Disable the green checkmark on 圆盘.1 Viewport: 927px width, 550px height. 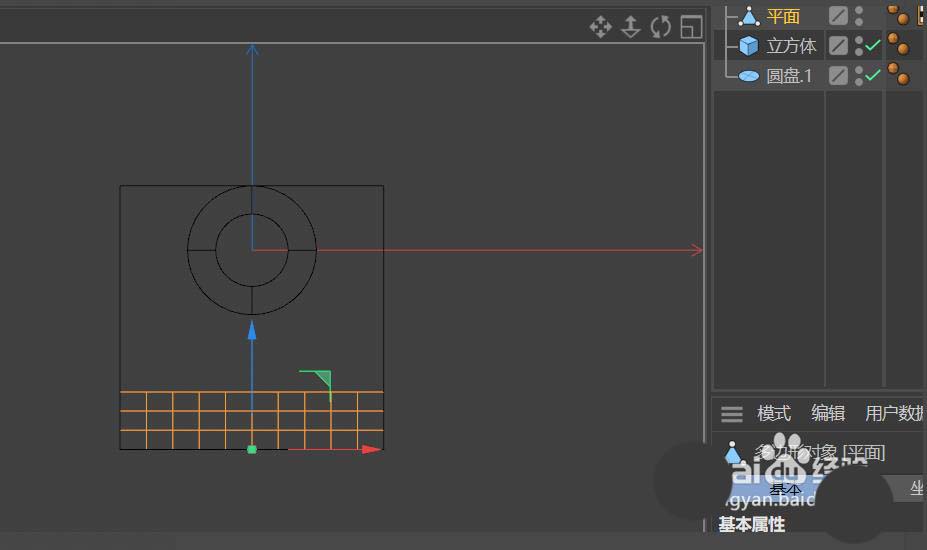[x=873, y=76]
